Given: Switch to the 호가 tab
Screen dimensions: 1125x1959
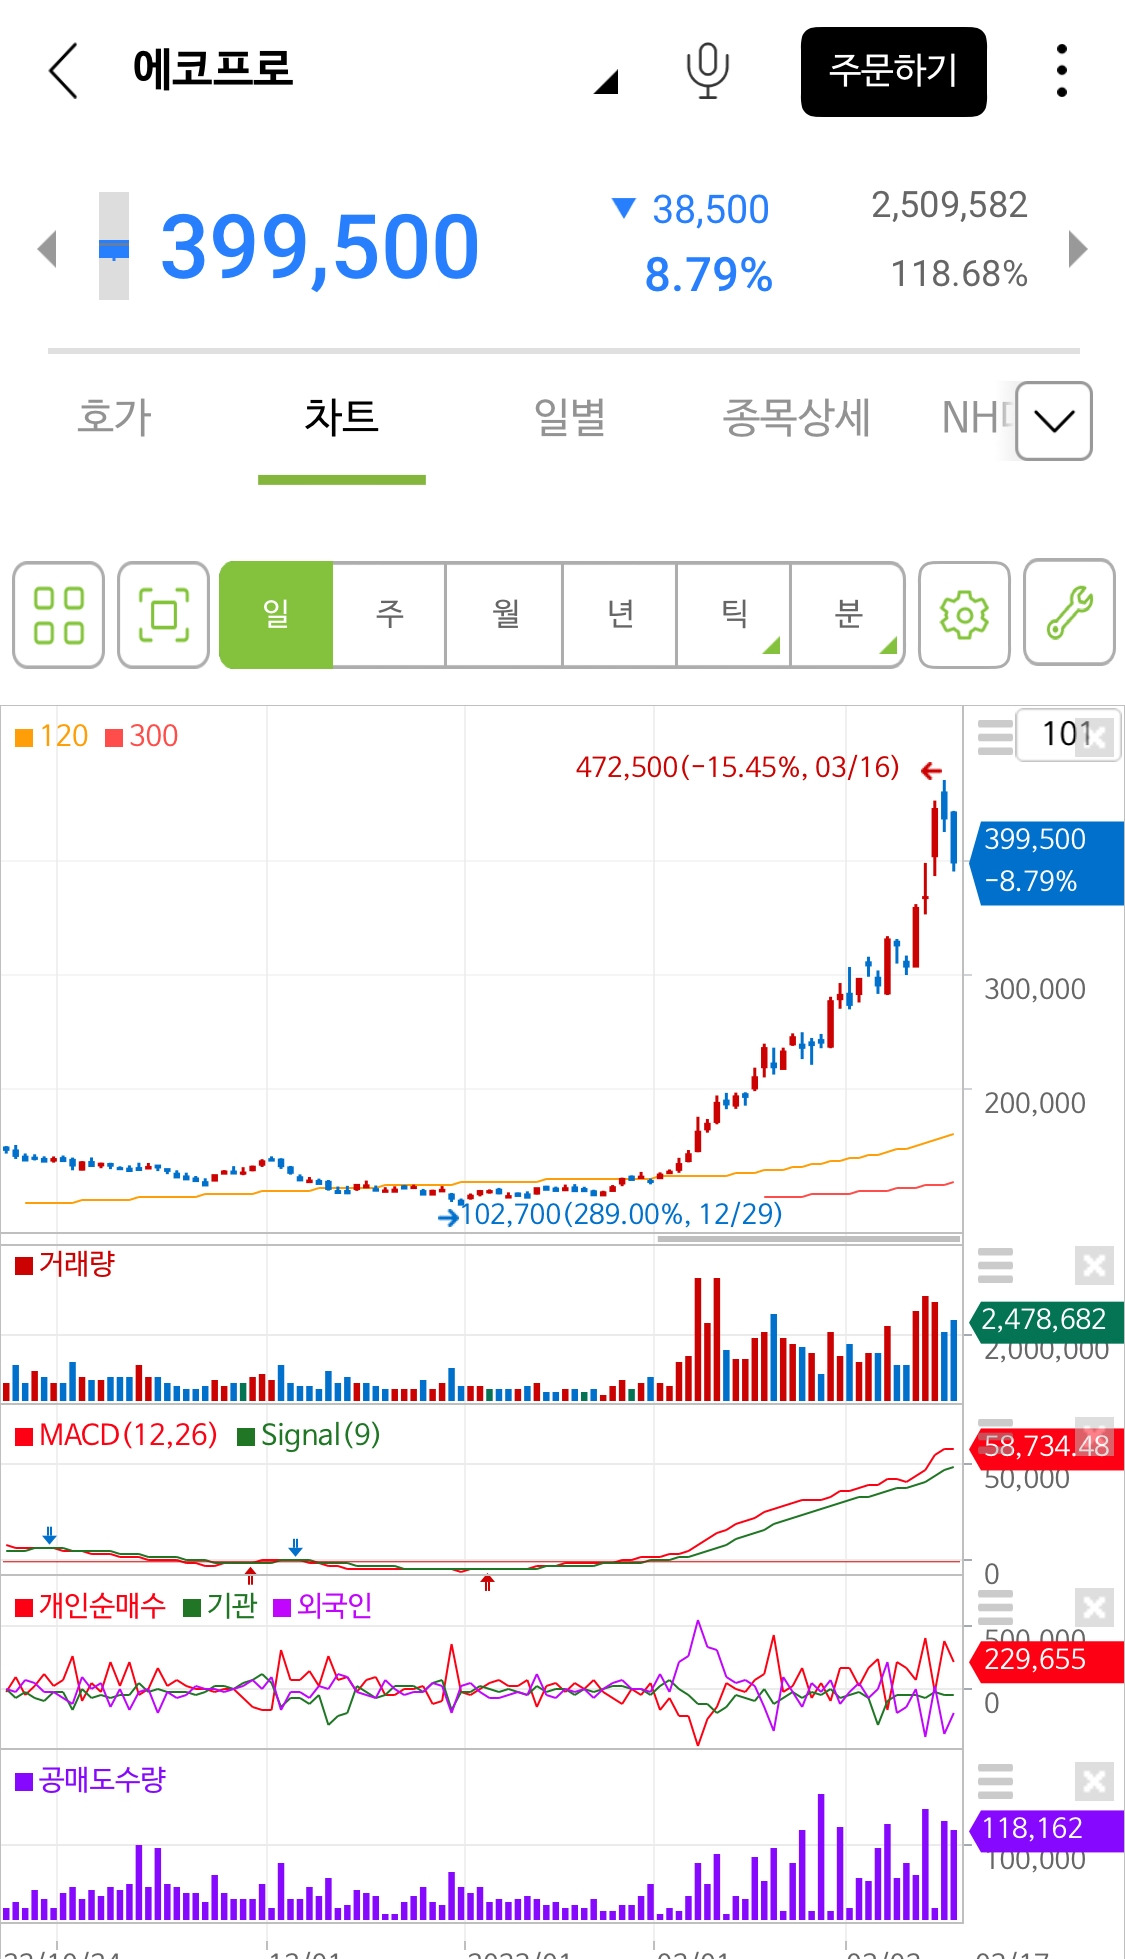Looking at the screenshot, I should click(114, 417).
